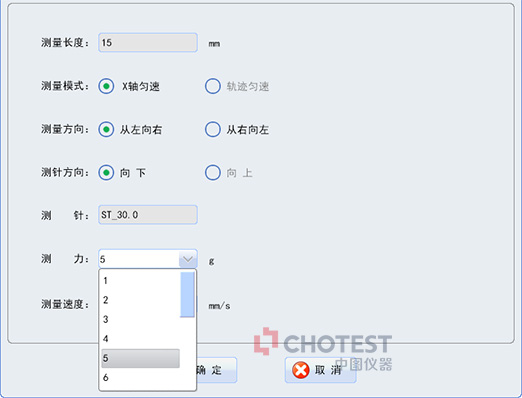Pick 3 from the force list
Screen dimensions: 522x398
(x=140, y=319)
